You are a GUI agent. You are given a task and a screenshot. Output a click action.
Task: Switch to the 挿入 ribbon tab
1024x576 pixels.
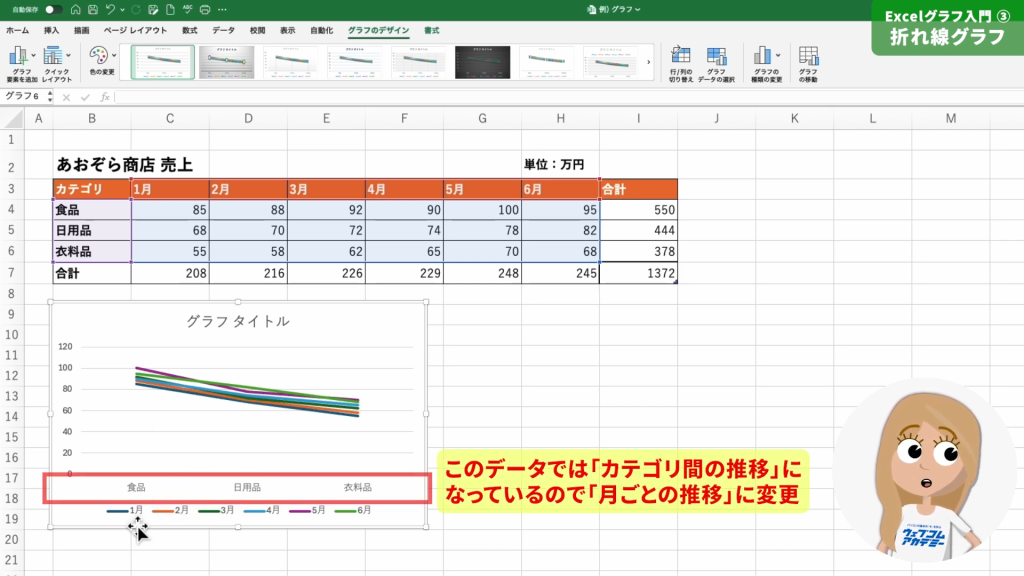[x=51, y=31]
